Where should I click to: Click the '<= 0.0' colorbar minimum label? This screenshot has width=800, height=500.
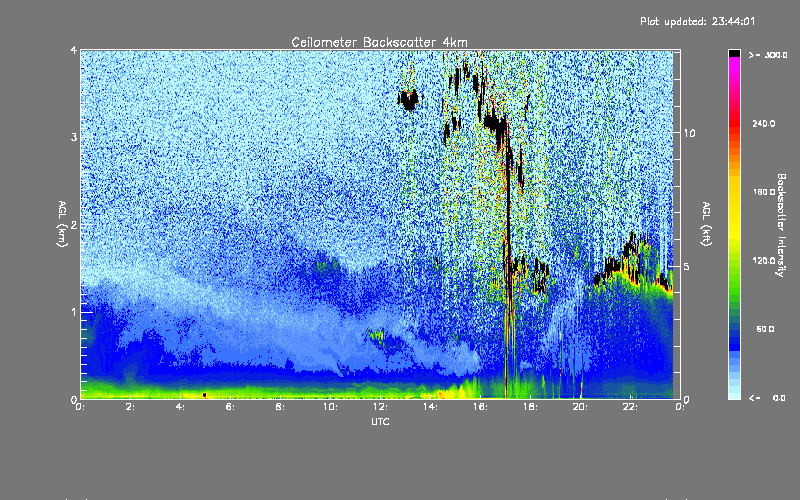pyautogui.click(x=767, y=398)
